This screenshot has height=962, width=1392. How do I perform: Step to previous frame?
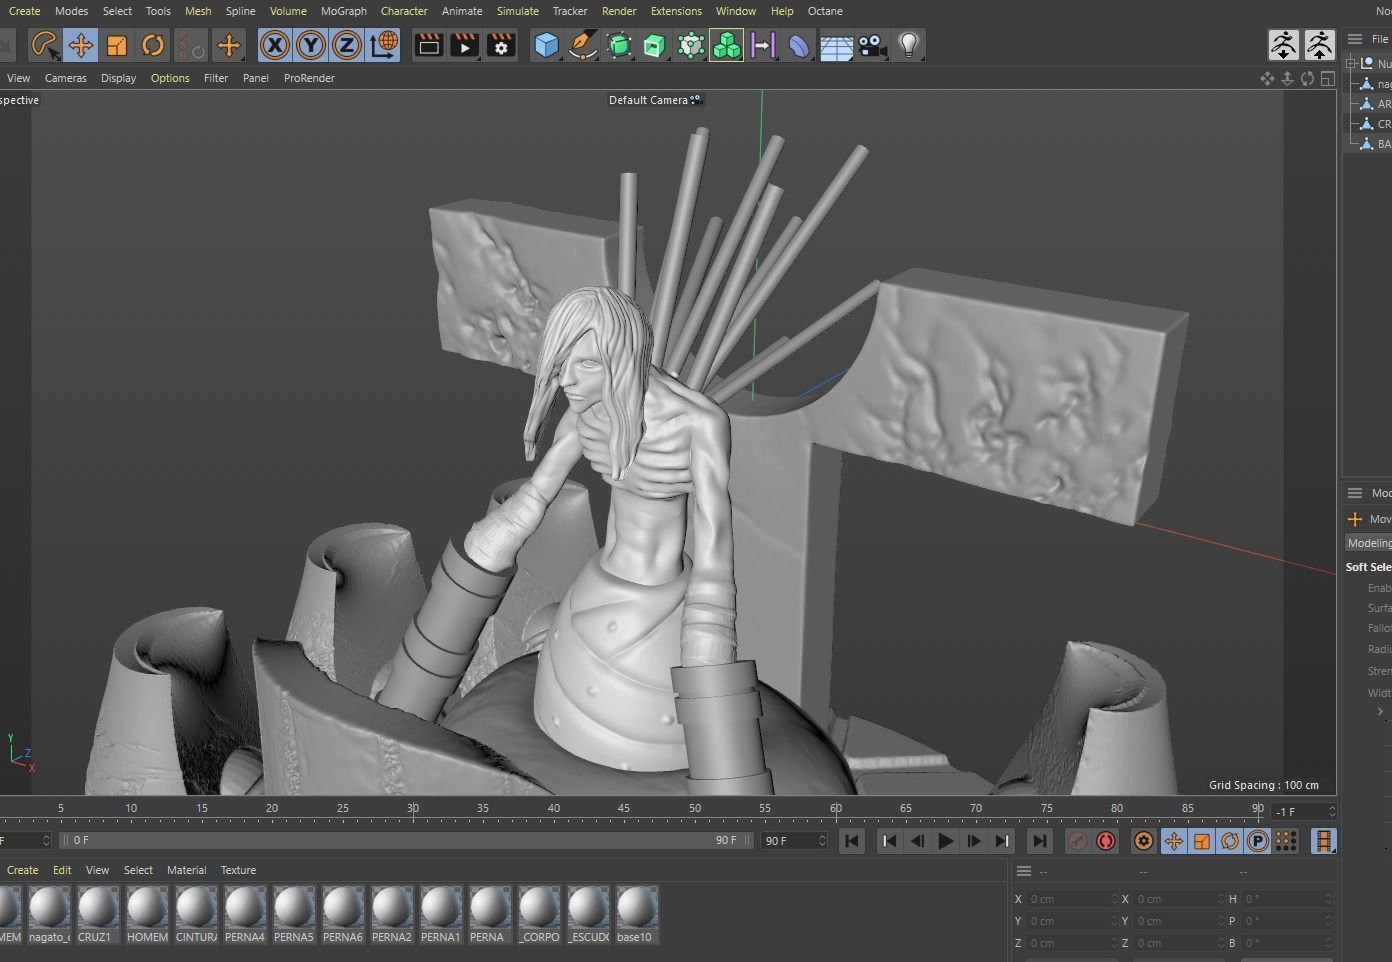[x=916, y=841]
